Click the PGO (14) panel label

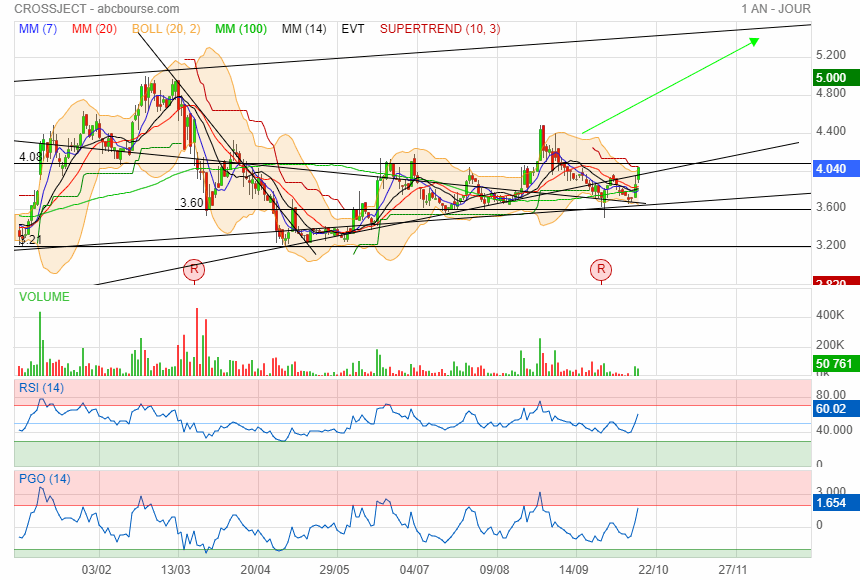tap(44, 478)
